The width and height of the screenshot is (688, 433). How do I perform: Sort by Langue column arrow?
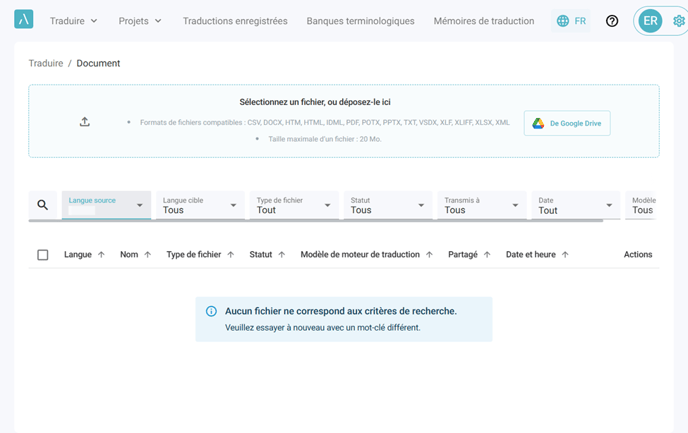point(101,255)
